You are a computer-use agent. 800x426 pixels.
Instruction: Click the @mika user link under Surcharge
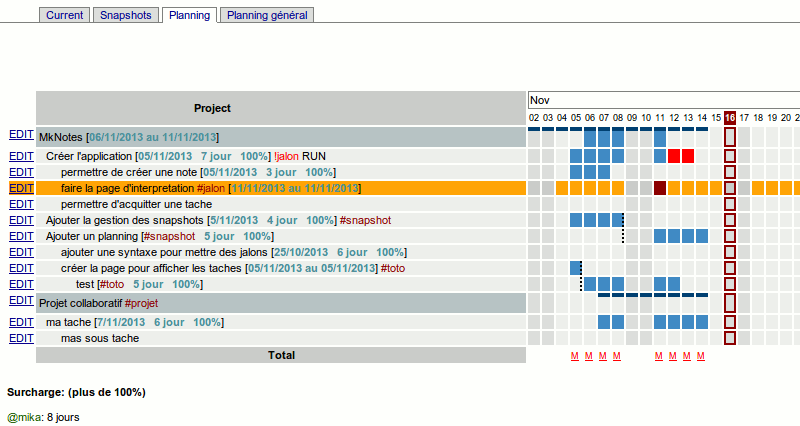click(x=24, y=417)
